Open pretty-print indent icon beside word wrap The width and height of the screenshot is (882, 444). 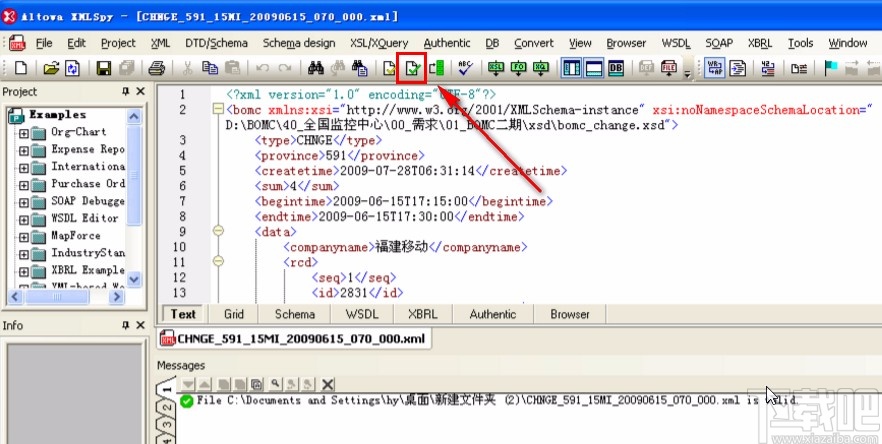point(738,68)
